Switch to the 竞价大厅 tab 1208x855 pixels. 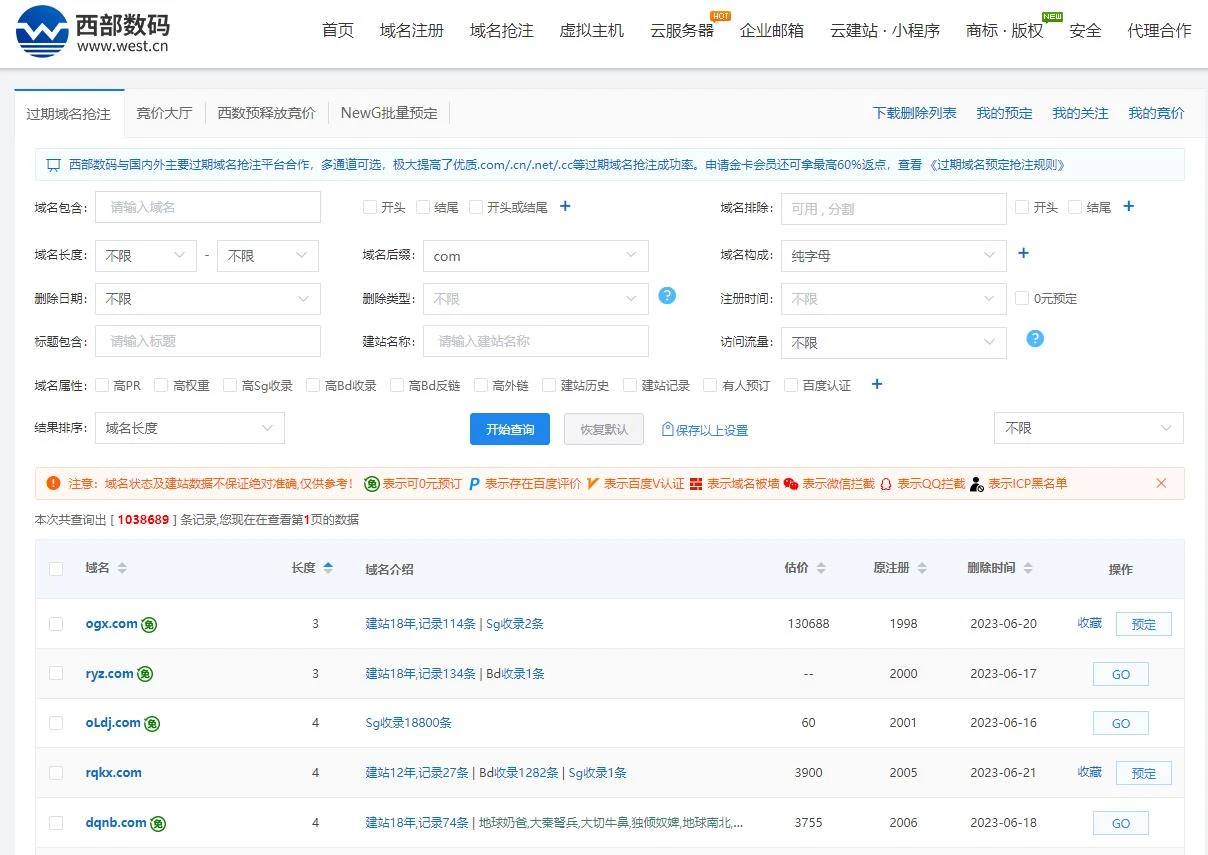(x=164, y=113)
